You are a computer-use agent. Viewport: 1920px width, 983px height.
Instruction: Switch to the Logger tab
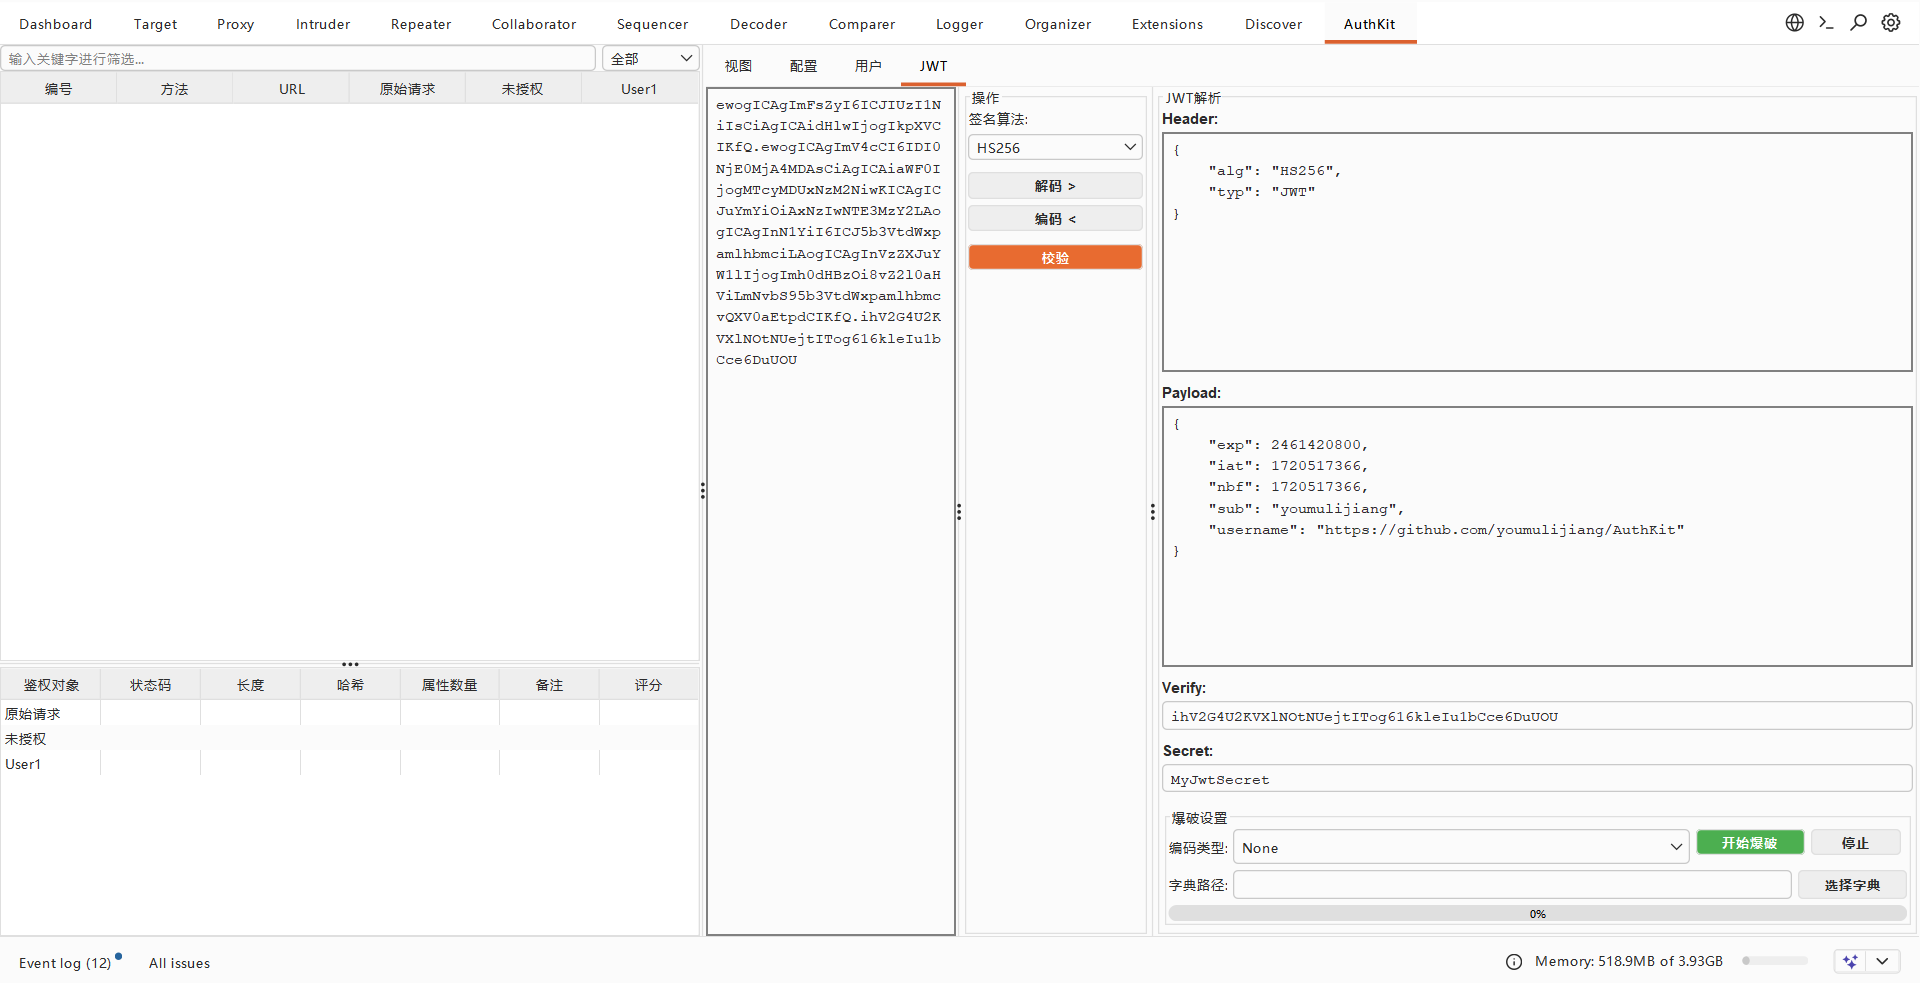tap(959, 24)
